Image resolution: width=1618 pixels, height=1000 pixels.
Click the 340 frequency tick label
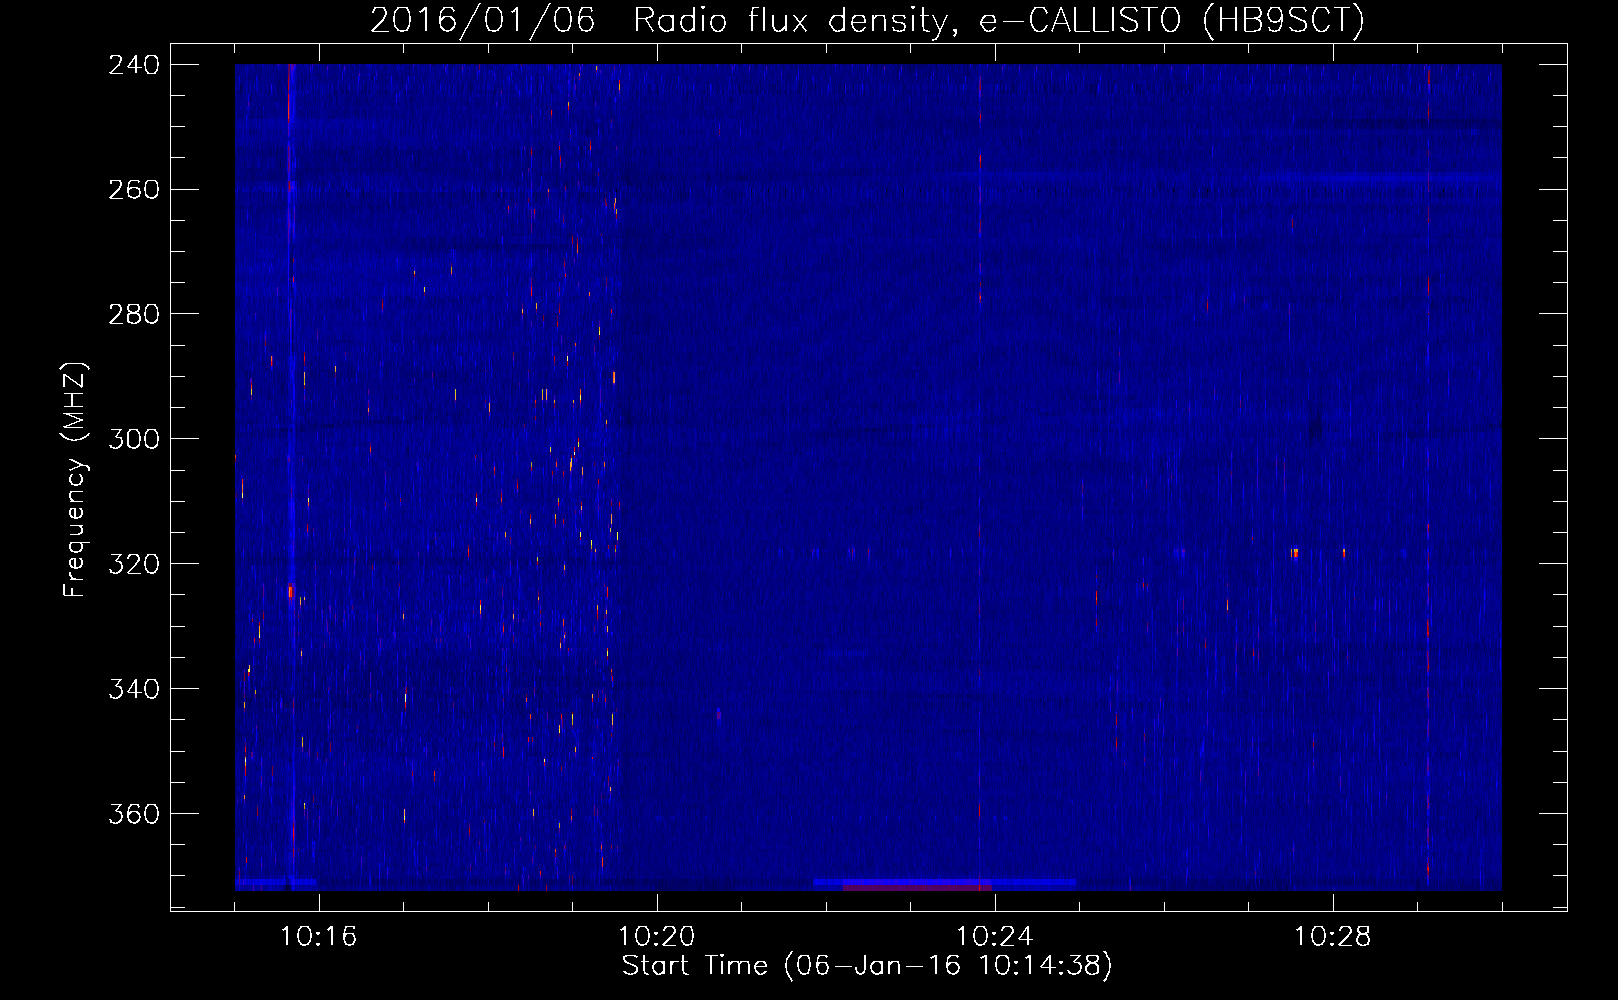[134, 690]
